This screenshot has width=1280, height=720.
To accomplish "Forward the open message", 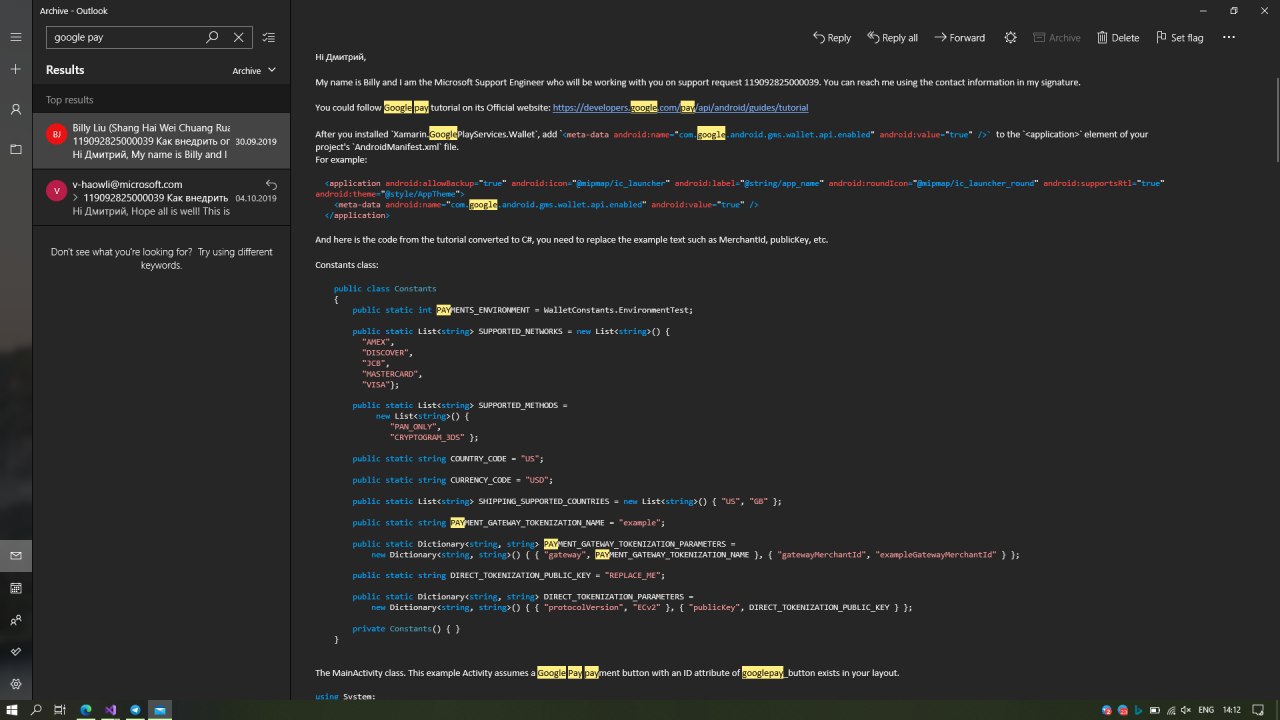I will (x=959, y=37).
